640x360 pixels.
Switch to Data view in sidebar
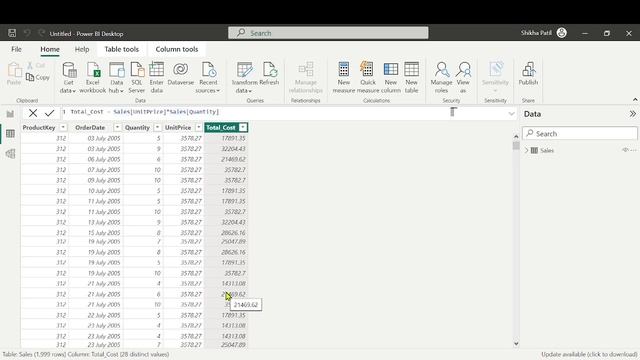pyautogui.click(x=10, y=133)
